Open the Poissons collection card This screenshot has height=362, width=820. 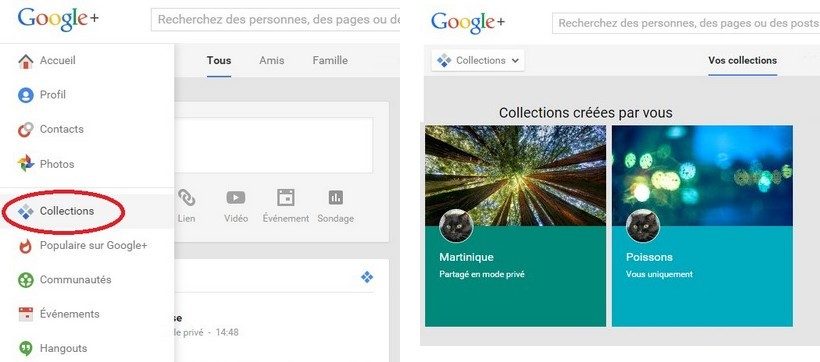[702, 226]
